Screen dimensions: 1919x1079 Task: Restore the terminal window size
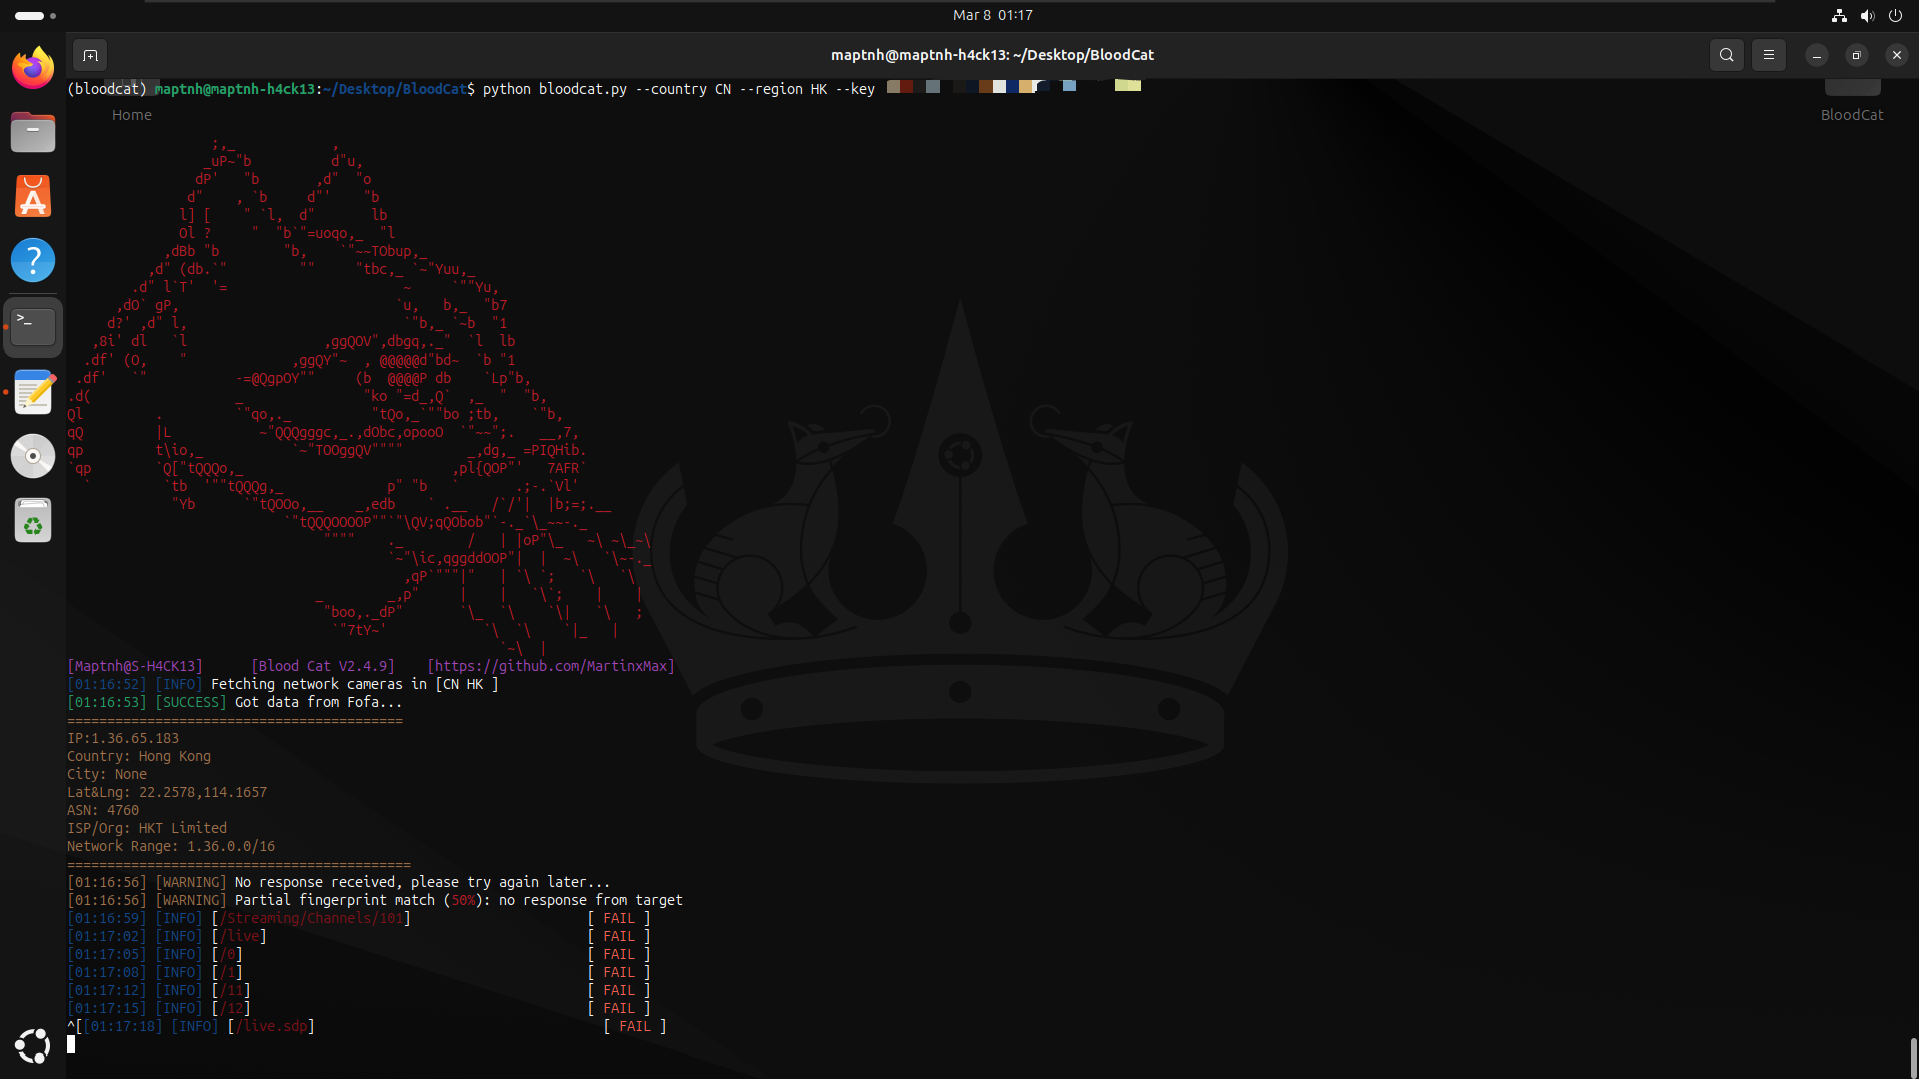(x=1856, y=55)
